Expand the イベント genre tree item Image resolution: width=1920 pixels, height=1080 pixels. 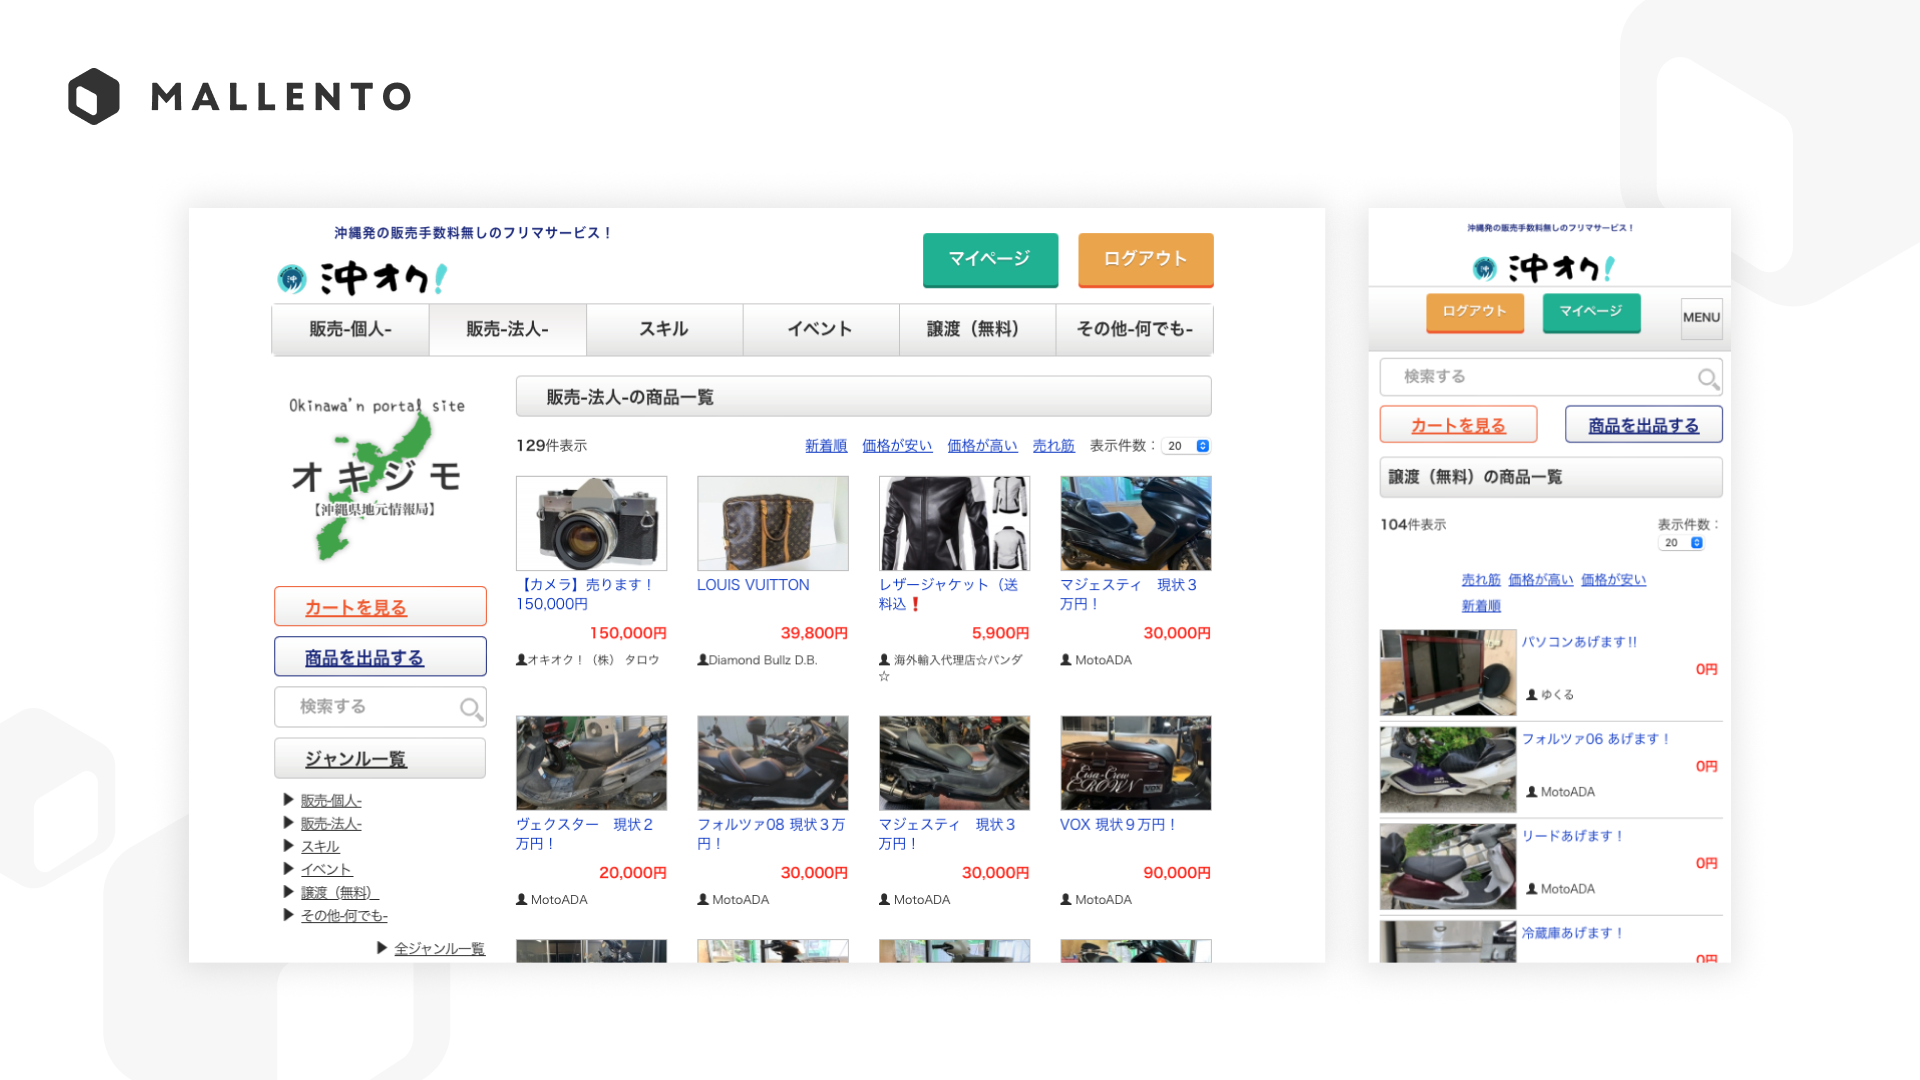pos(289,869)
